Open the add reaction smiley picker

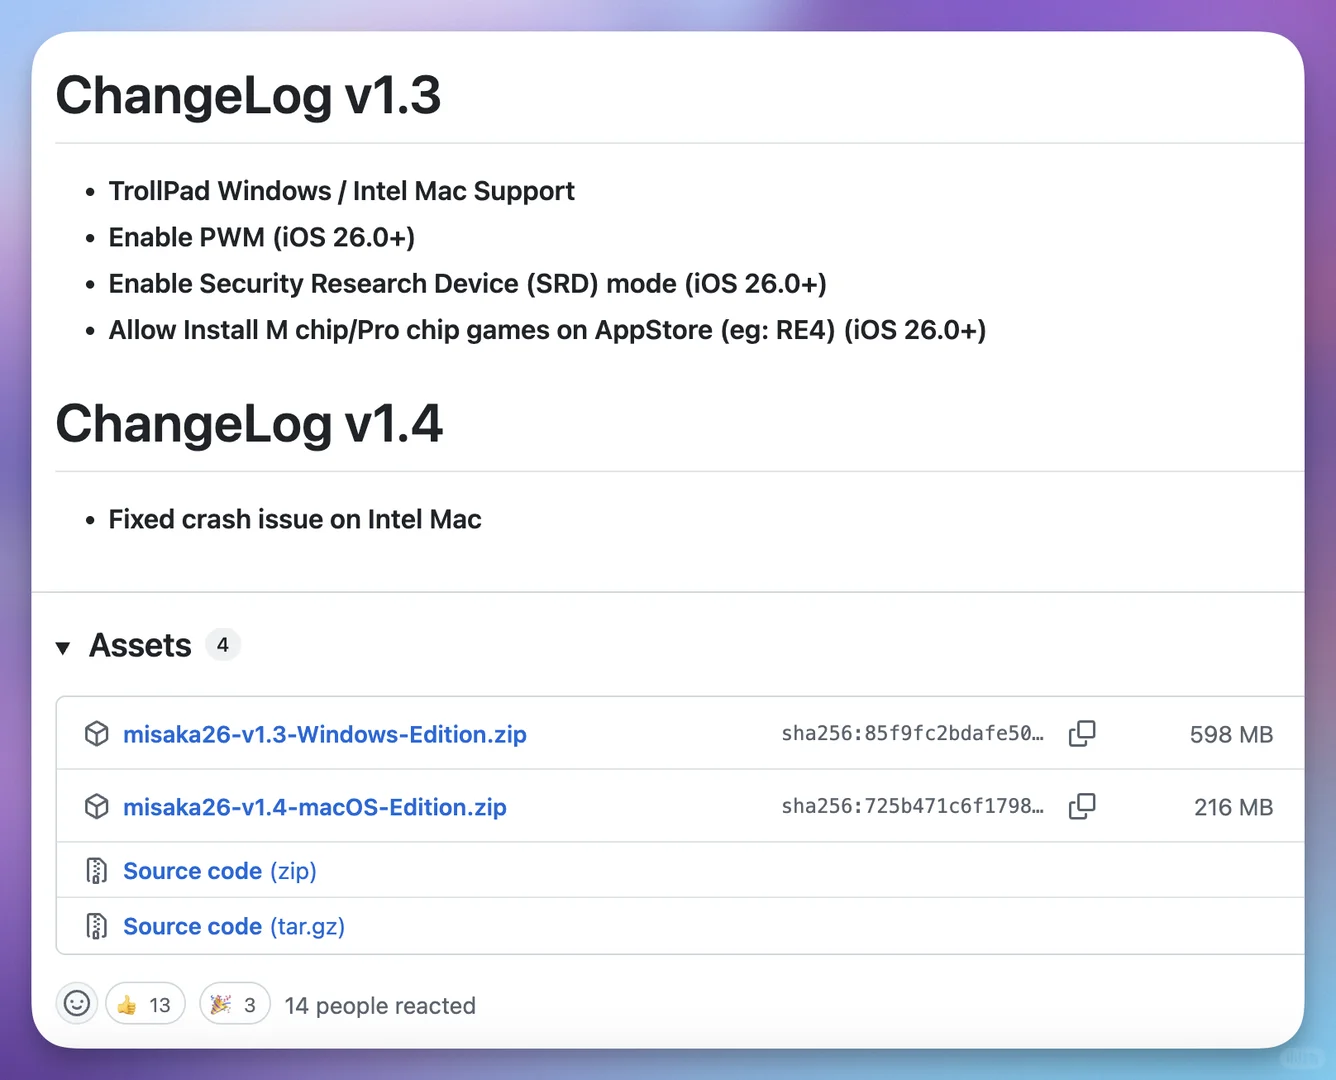[x=77, y=1003]
